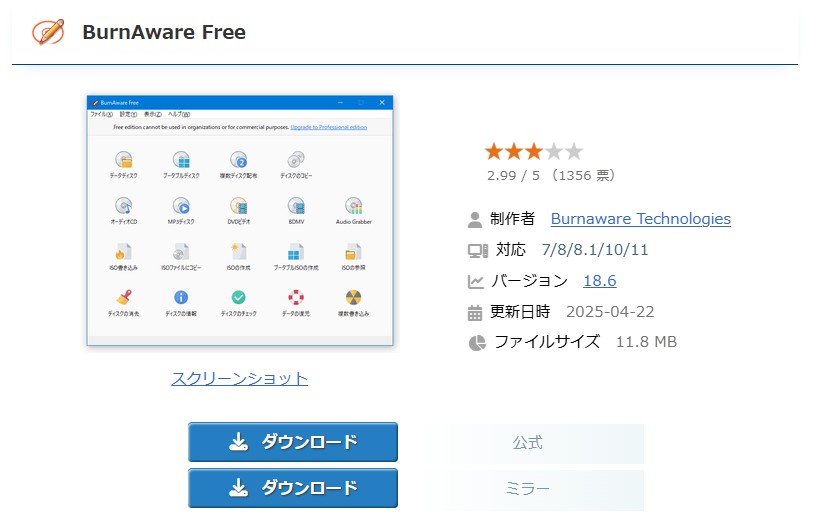Select the ISOの作成 icon in the app screenshot
Viewport: 816px width, 518px height.
pyautogui.click(x=238, y=251)
